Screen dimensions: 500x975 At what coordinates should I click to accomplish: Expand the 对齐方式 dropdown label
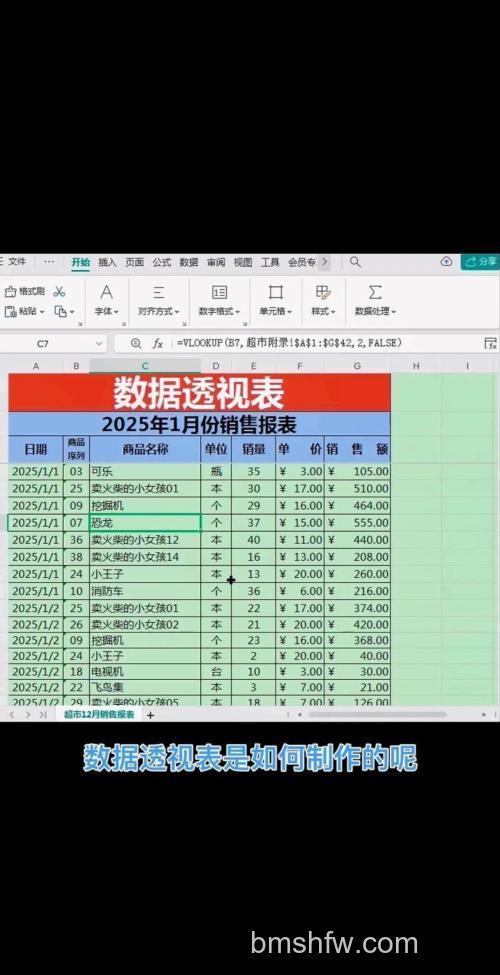[159, 312]
